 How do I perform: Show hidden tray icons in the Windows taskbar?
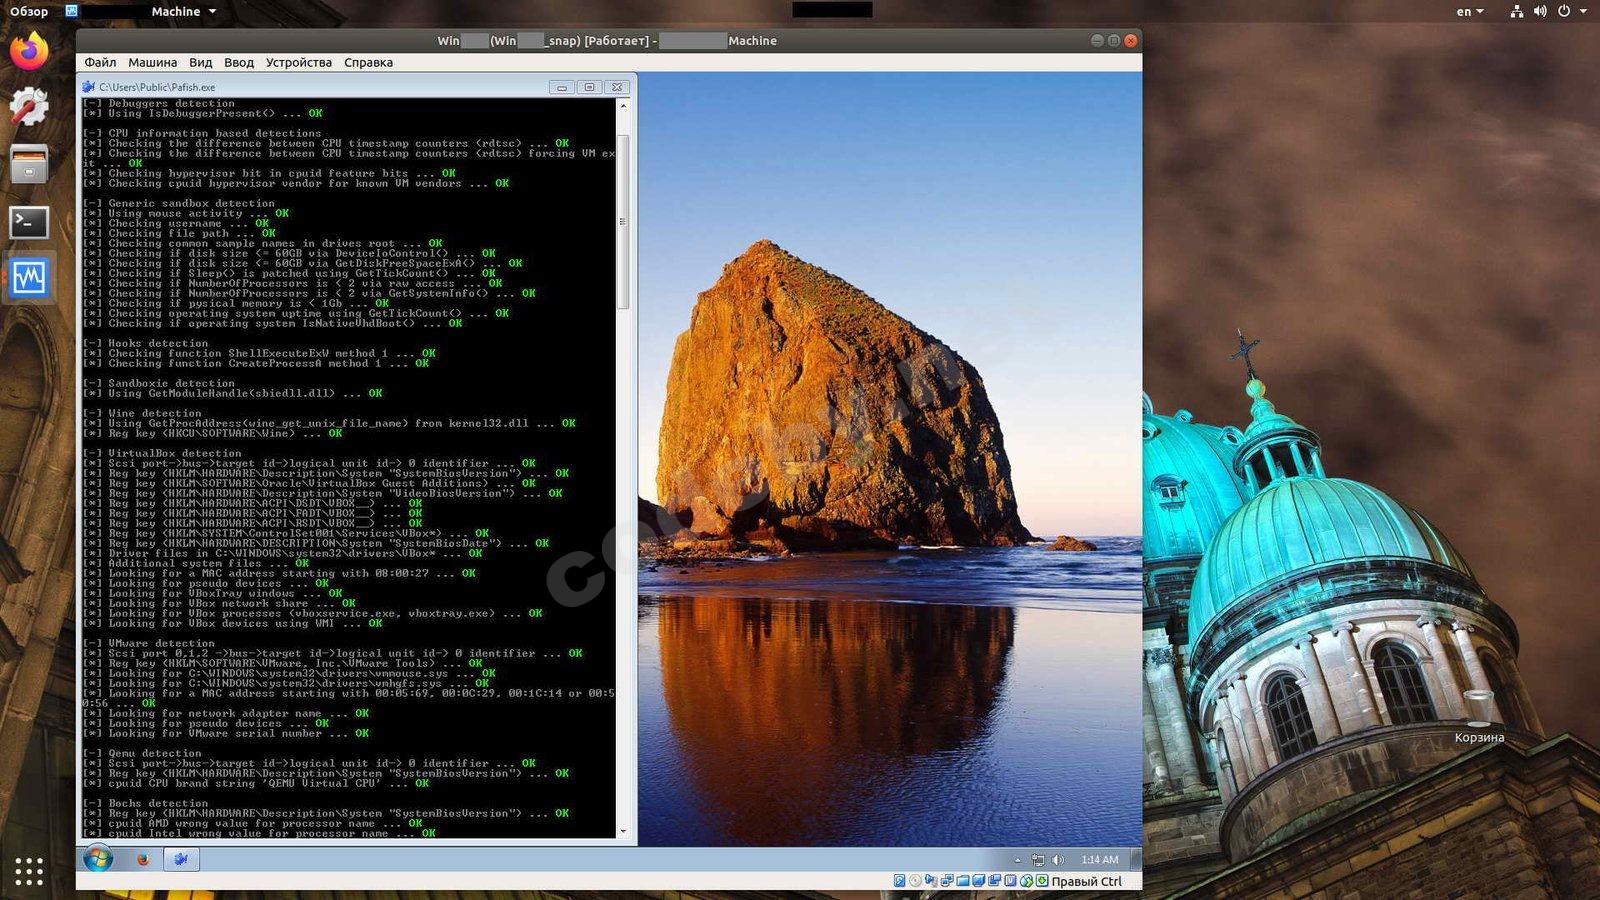[1018, 860]
